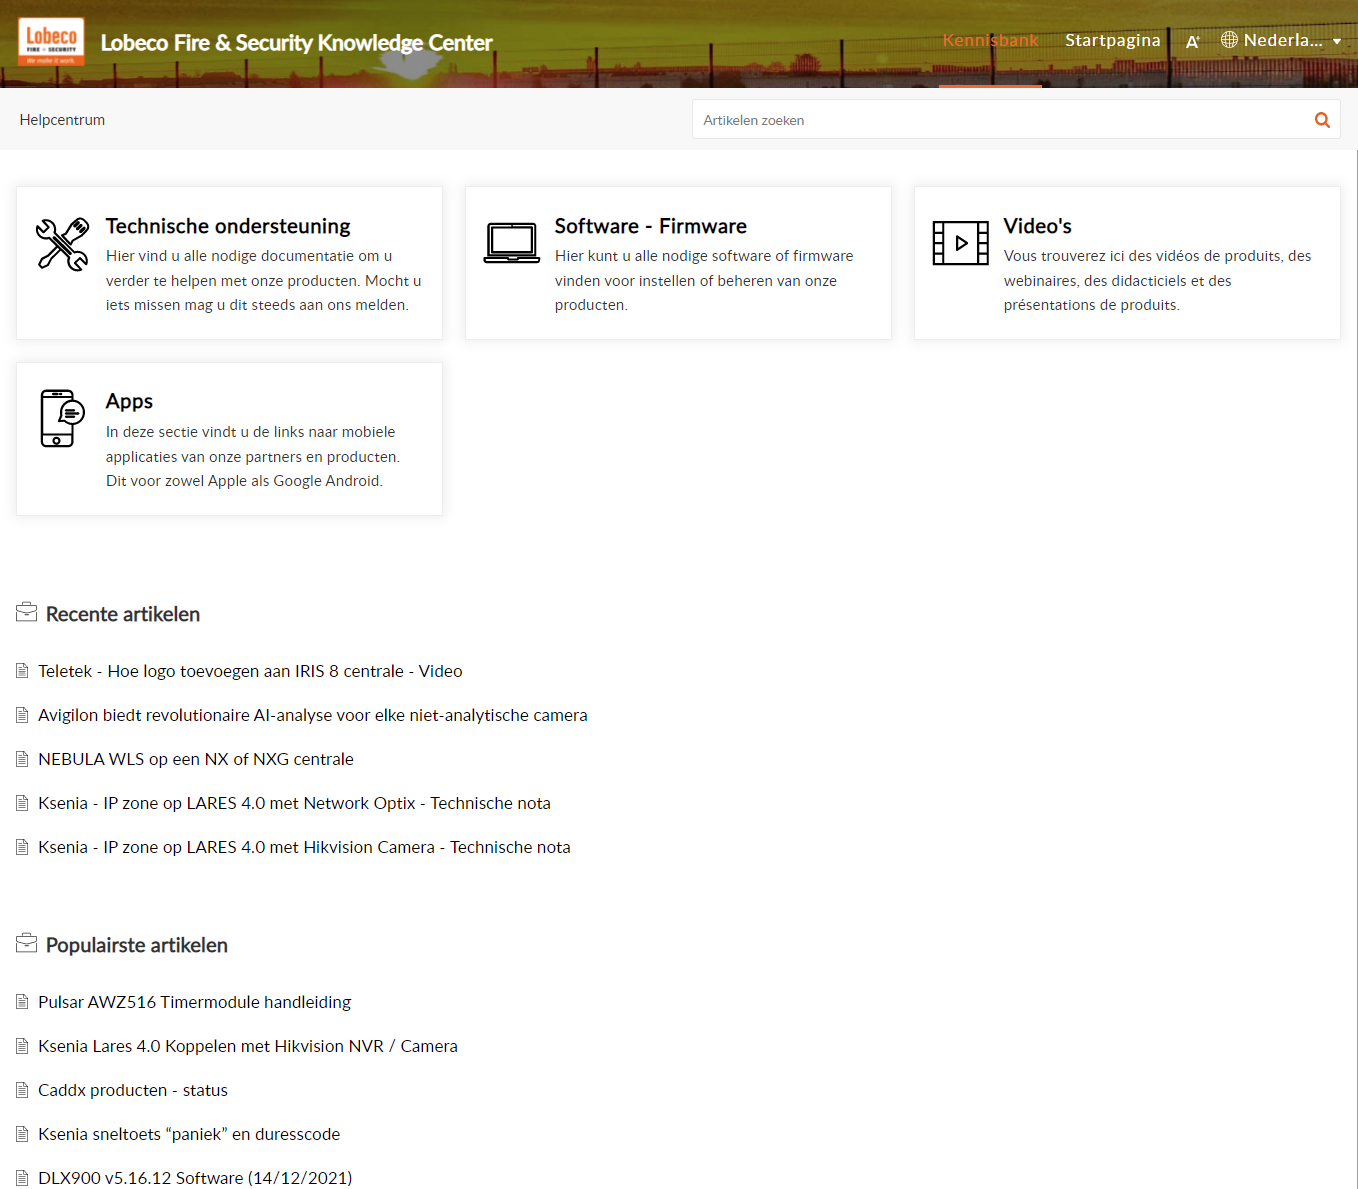Open Ksenia LARES Hikvision Camera nota
Screen dimensions: 1358x1189
click(304, 847)
